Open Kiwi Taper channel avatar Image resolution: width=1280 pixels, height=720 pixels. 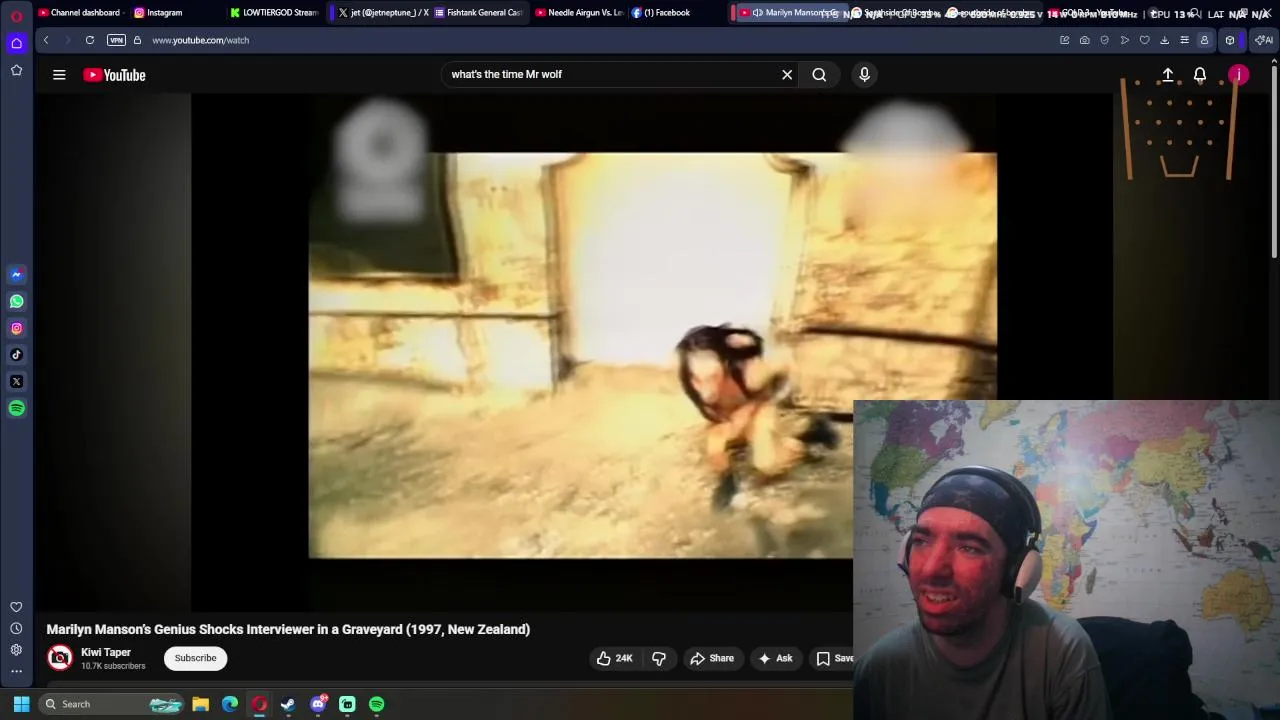tap(60, 657)
